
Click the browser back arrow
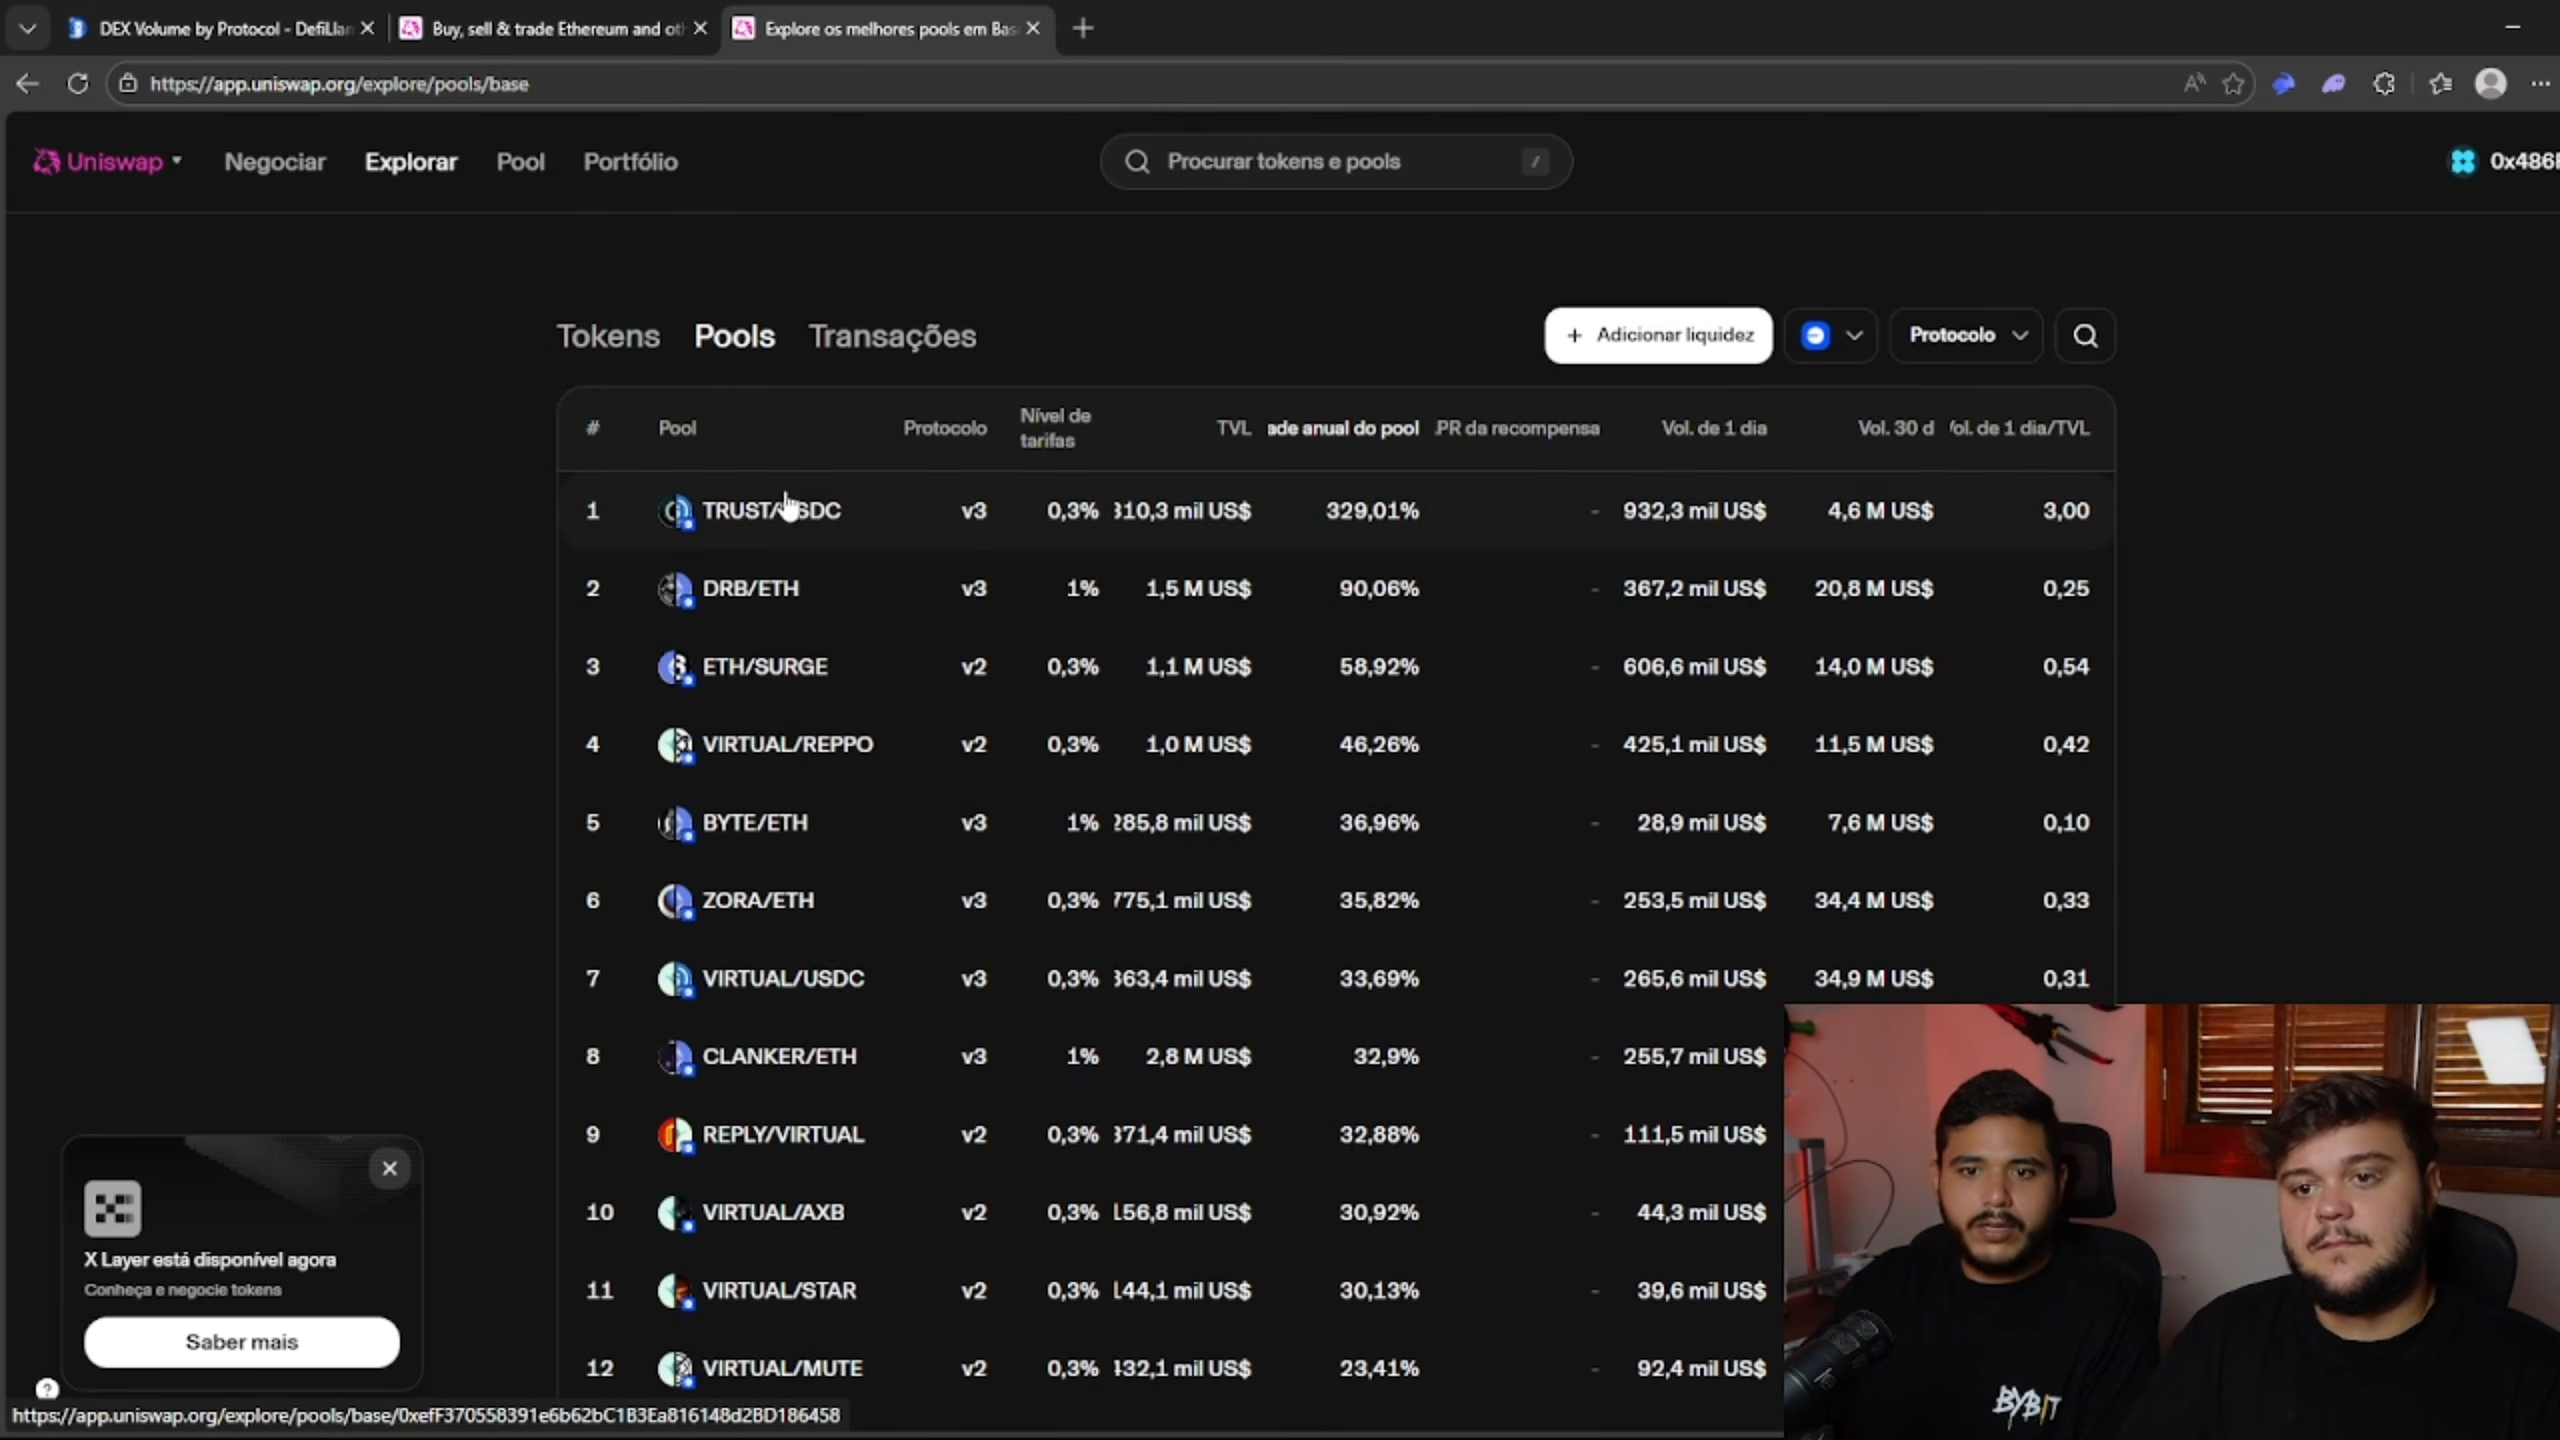[27, 84]
